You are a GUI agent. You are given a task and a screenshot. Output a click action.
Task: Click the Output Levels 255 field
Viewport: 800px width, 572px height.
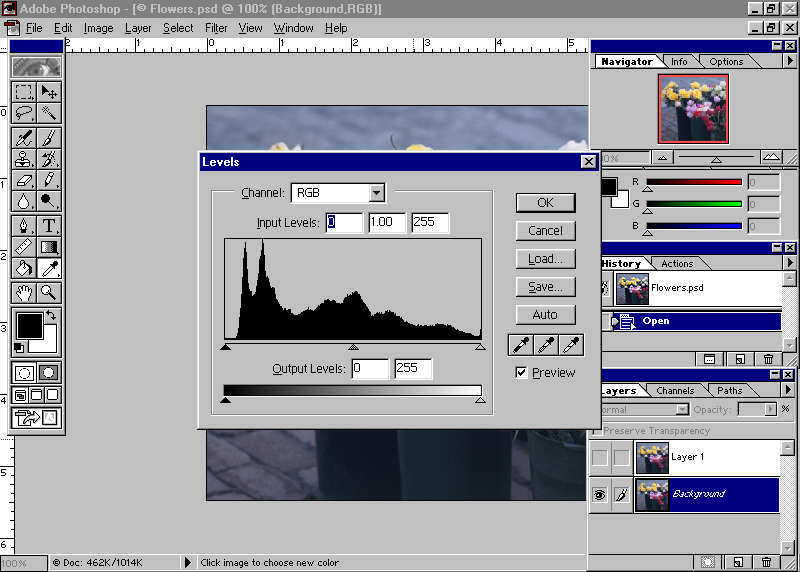tap(413, 368)
